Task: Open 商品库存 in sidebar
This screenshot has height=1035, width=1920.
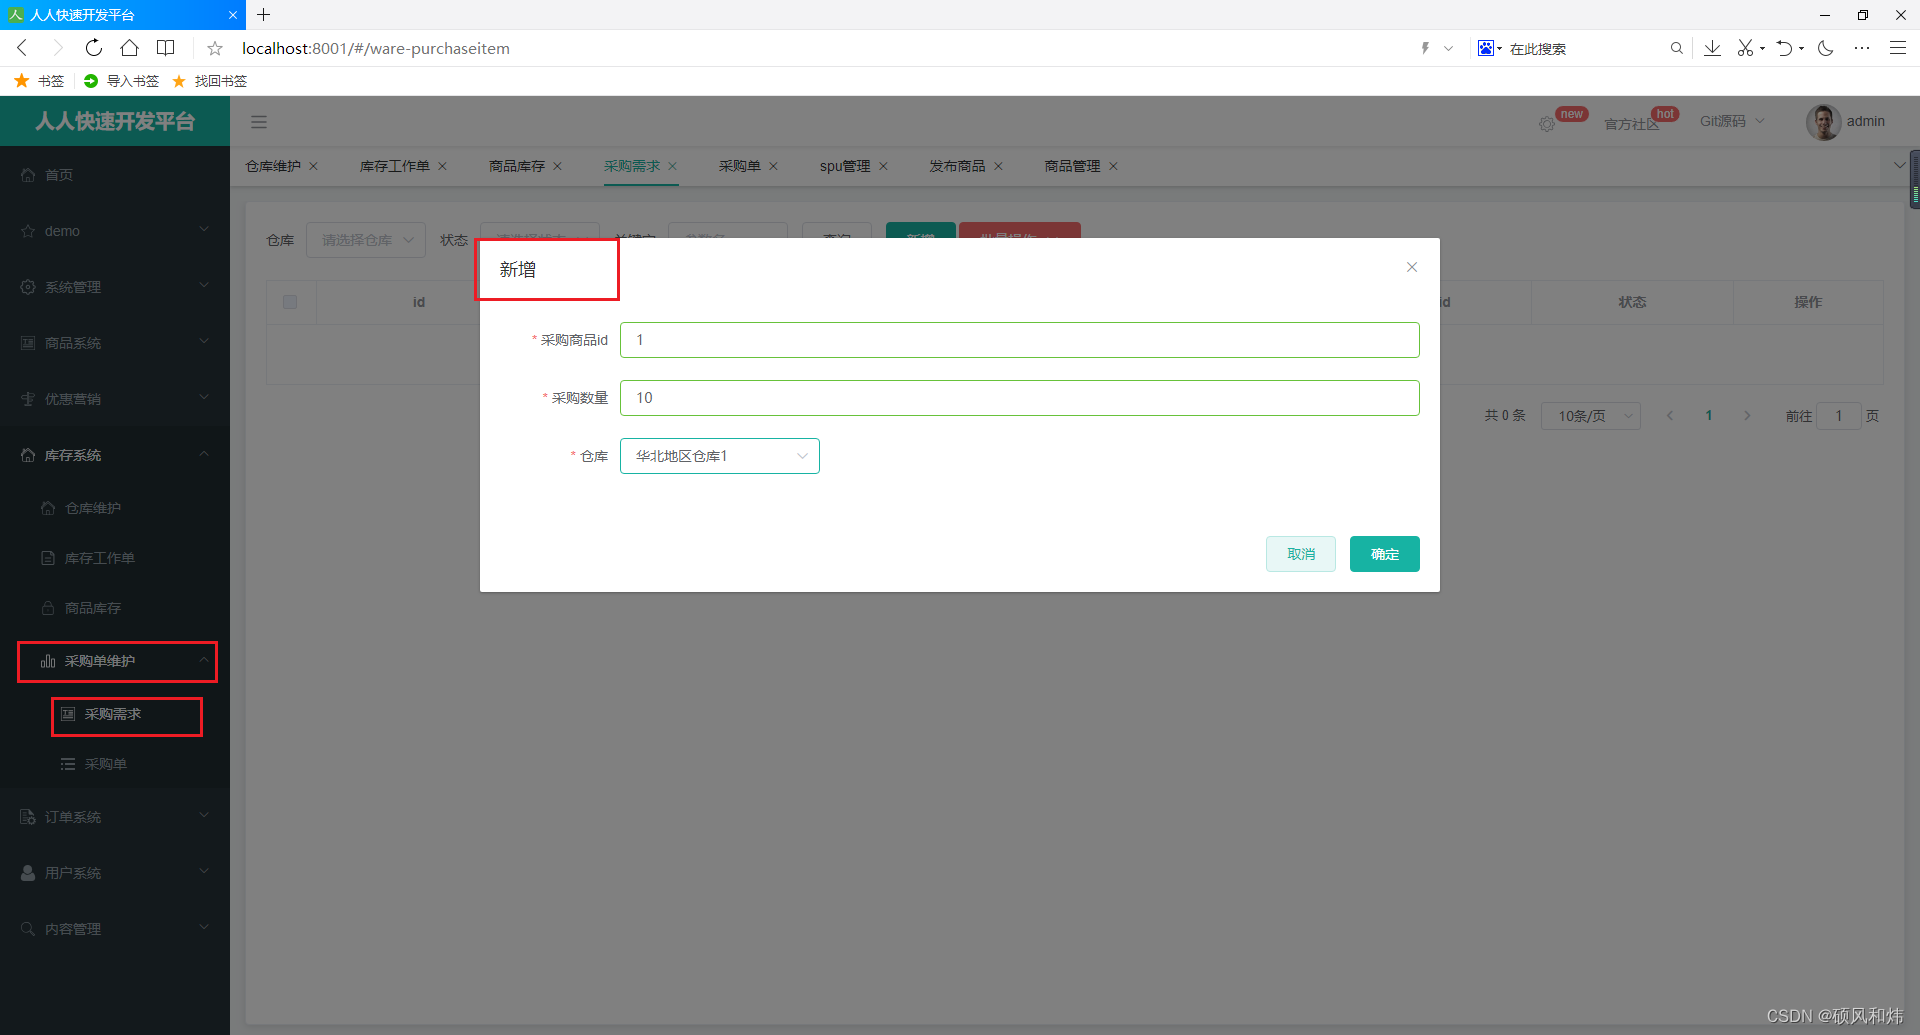Action: pyautogui.click(x=115, y=608)
